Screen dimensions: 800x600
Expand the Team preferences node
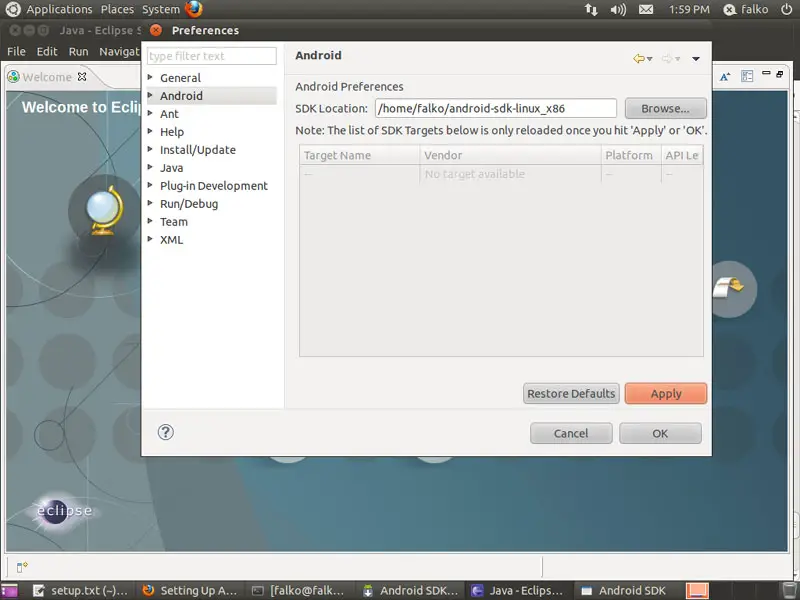tap(150, 221)
